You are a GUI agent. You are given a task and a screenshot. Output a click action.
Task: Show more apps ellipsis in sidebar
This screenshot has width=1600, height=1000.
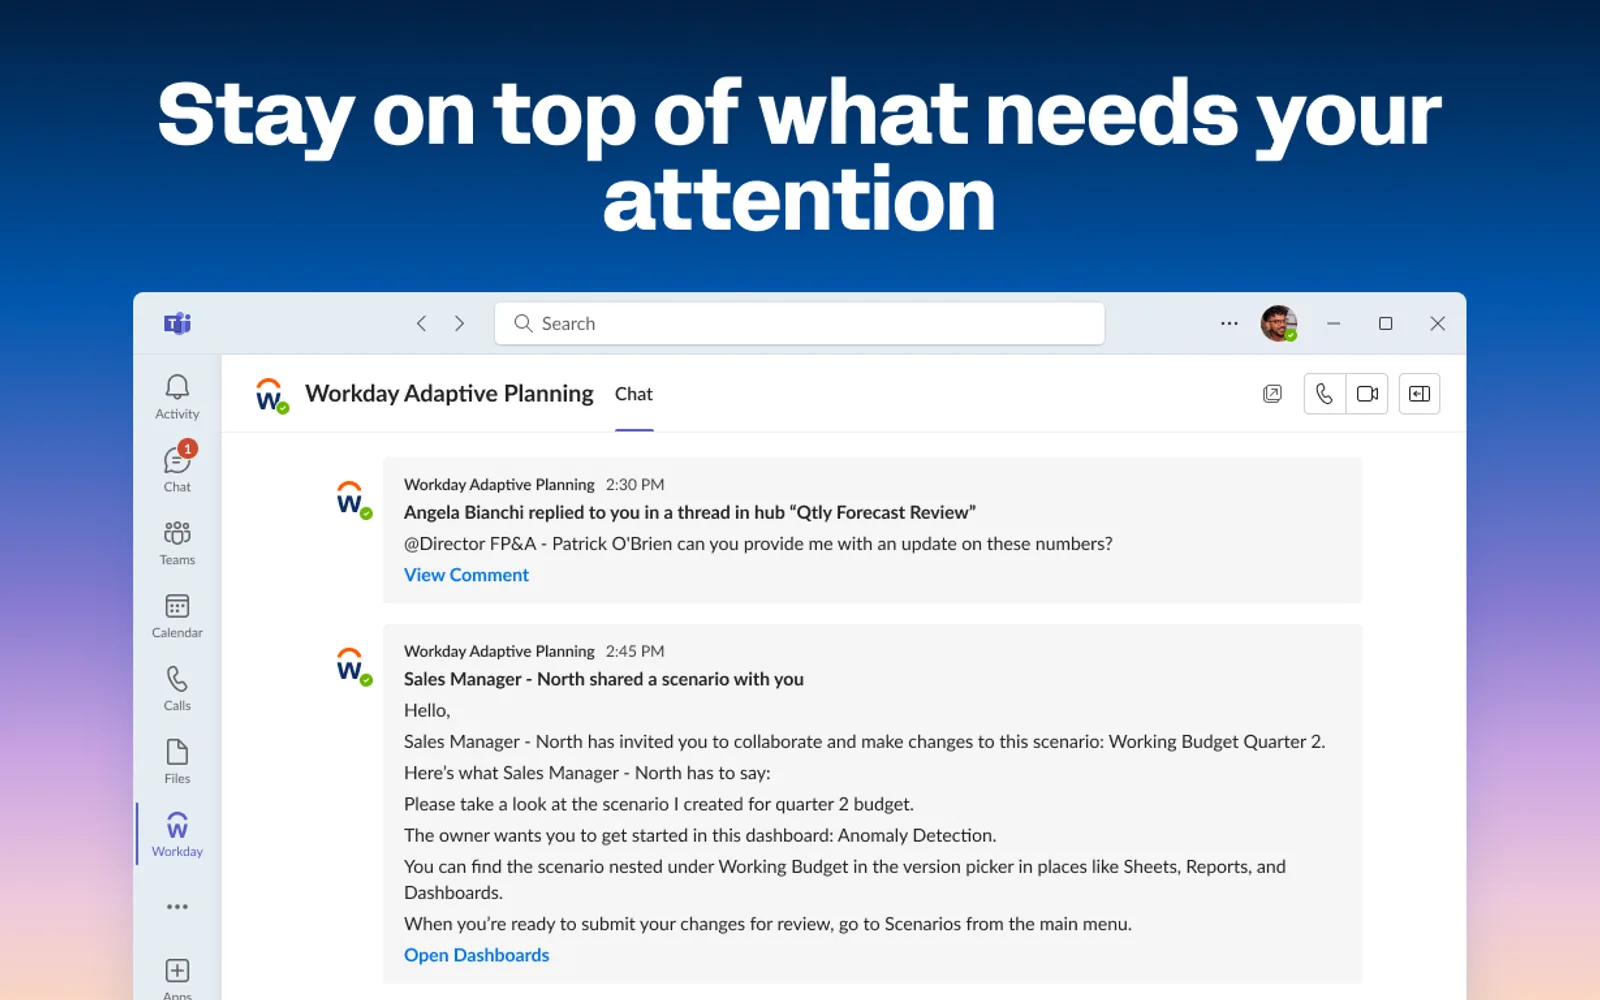click(x=177, y=907)
